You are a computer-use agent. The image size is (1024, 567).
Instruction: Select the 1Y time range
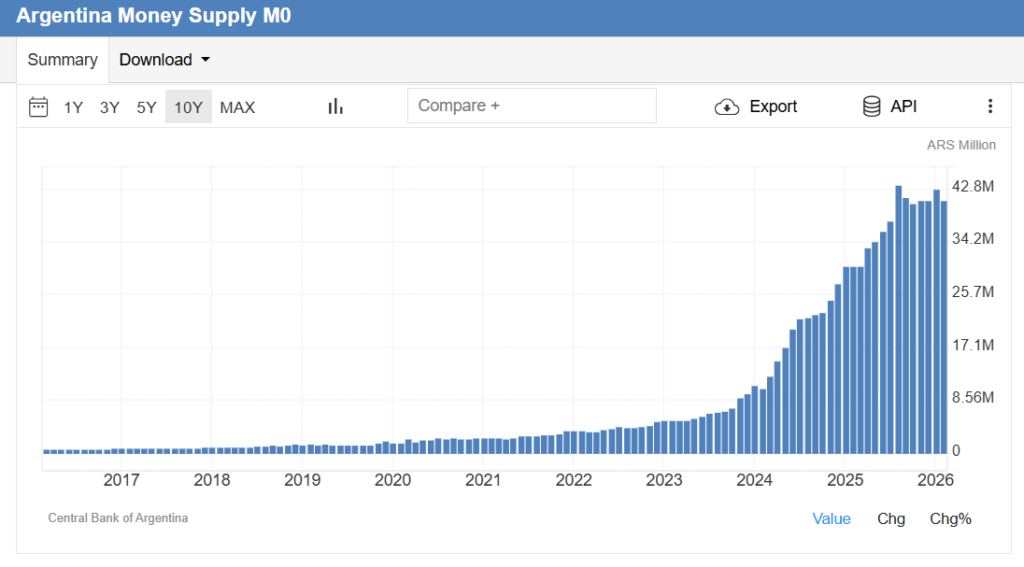click(x=73, y=107)
